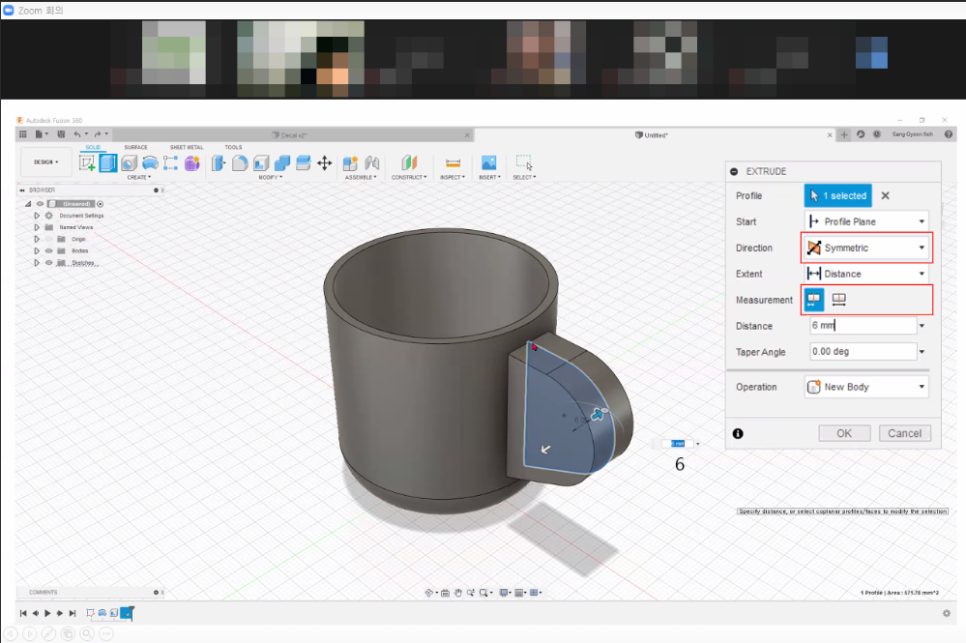This screenshot has width=966, height=643.
Task: Select the Press Pull tool
Action: (x=218, y=163)
